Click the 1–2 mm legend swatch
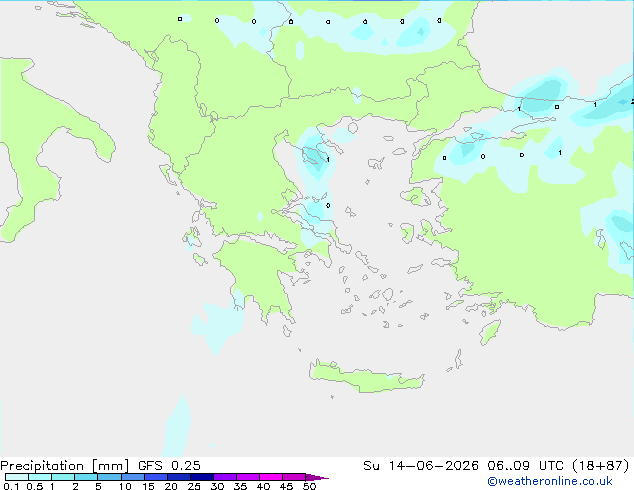The width and height of the screenshot is (634, 490). (63, 477)
